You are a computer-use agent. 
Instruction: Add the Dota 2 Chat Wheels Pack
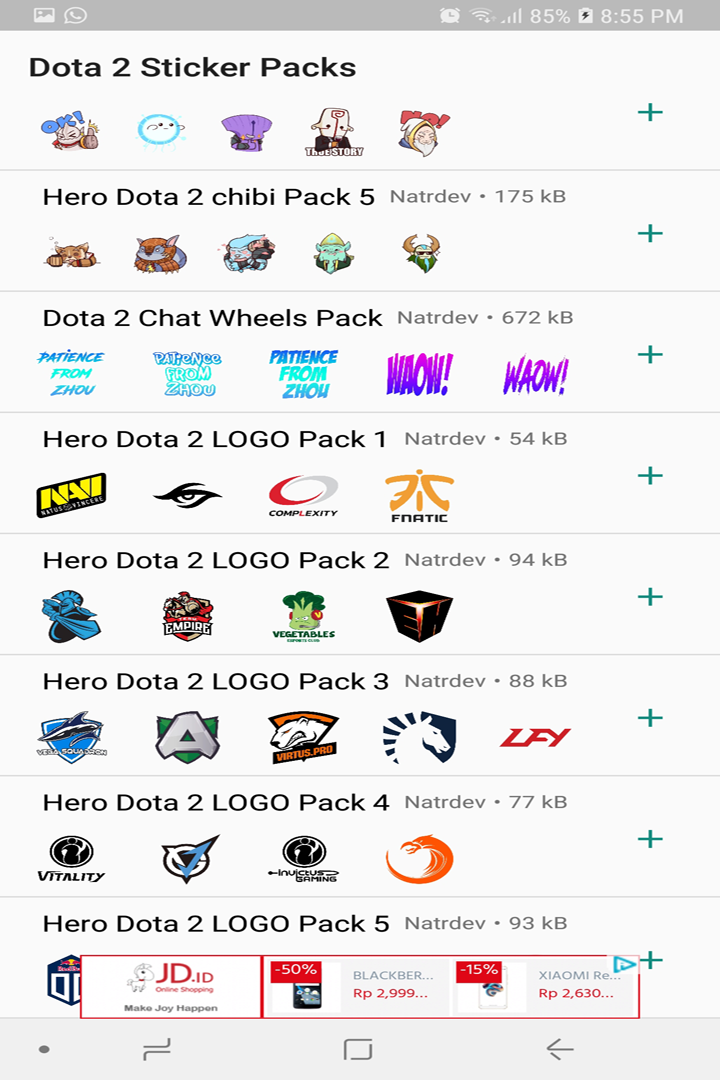coord(650,354)
